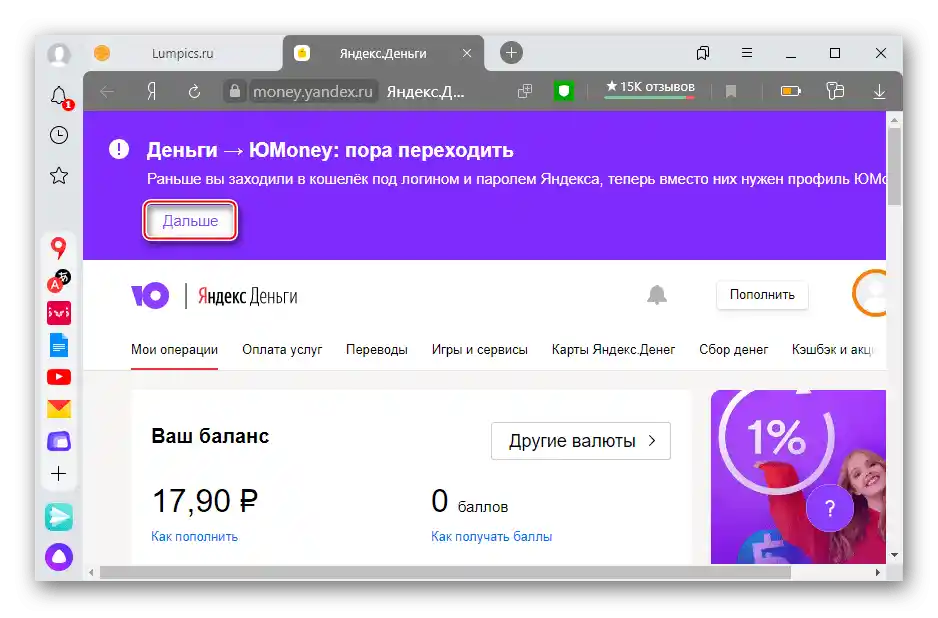This screenshot has width=938, height=618.
Task: Click the horizontal scrollbar right arrow
Action: click(878, 573)
